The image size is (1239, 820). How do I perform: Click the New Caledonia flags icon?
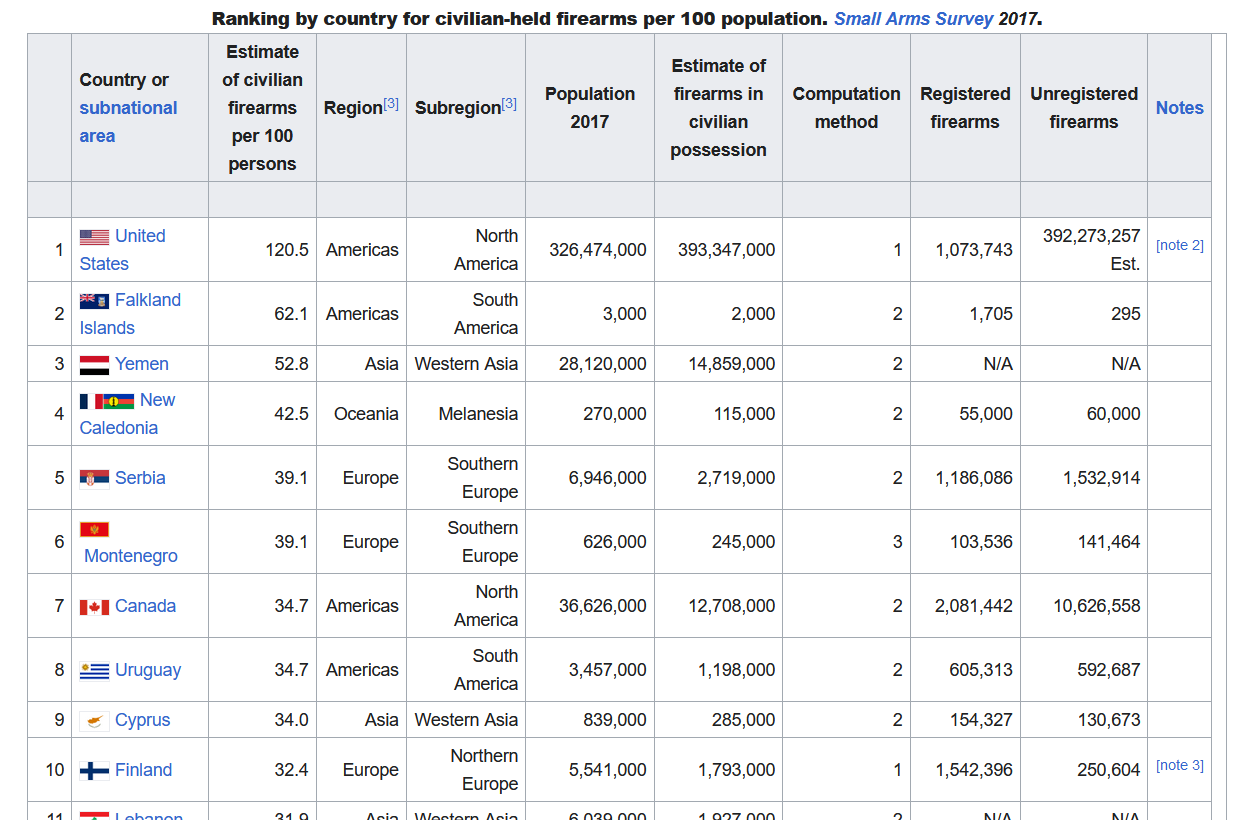(x=107, y=401)
